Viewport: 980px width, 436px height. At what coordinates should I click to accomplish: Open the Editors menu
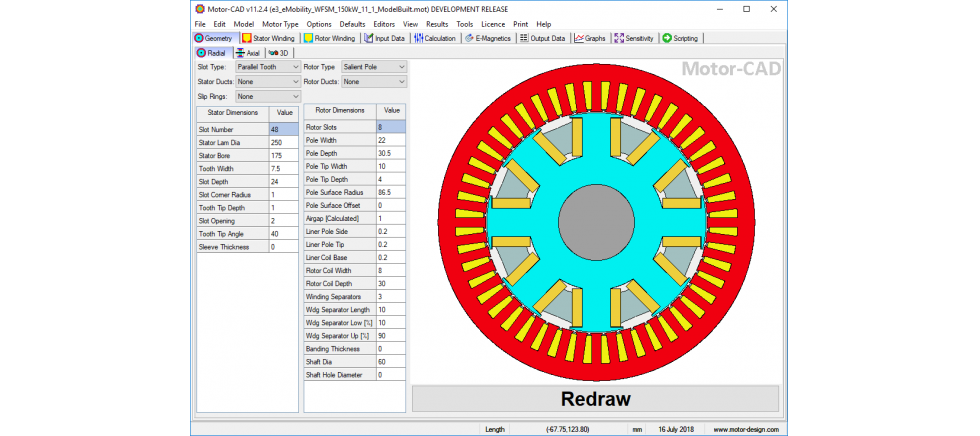tap(384, 24)
